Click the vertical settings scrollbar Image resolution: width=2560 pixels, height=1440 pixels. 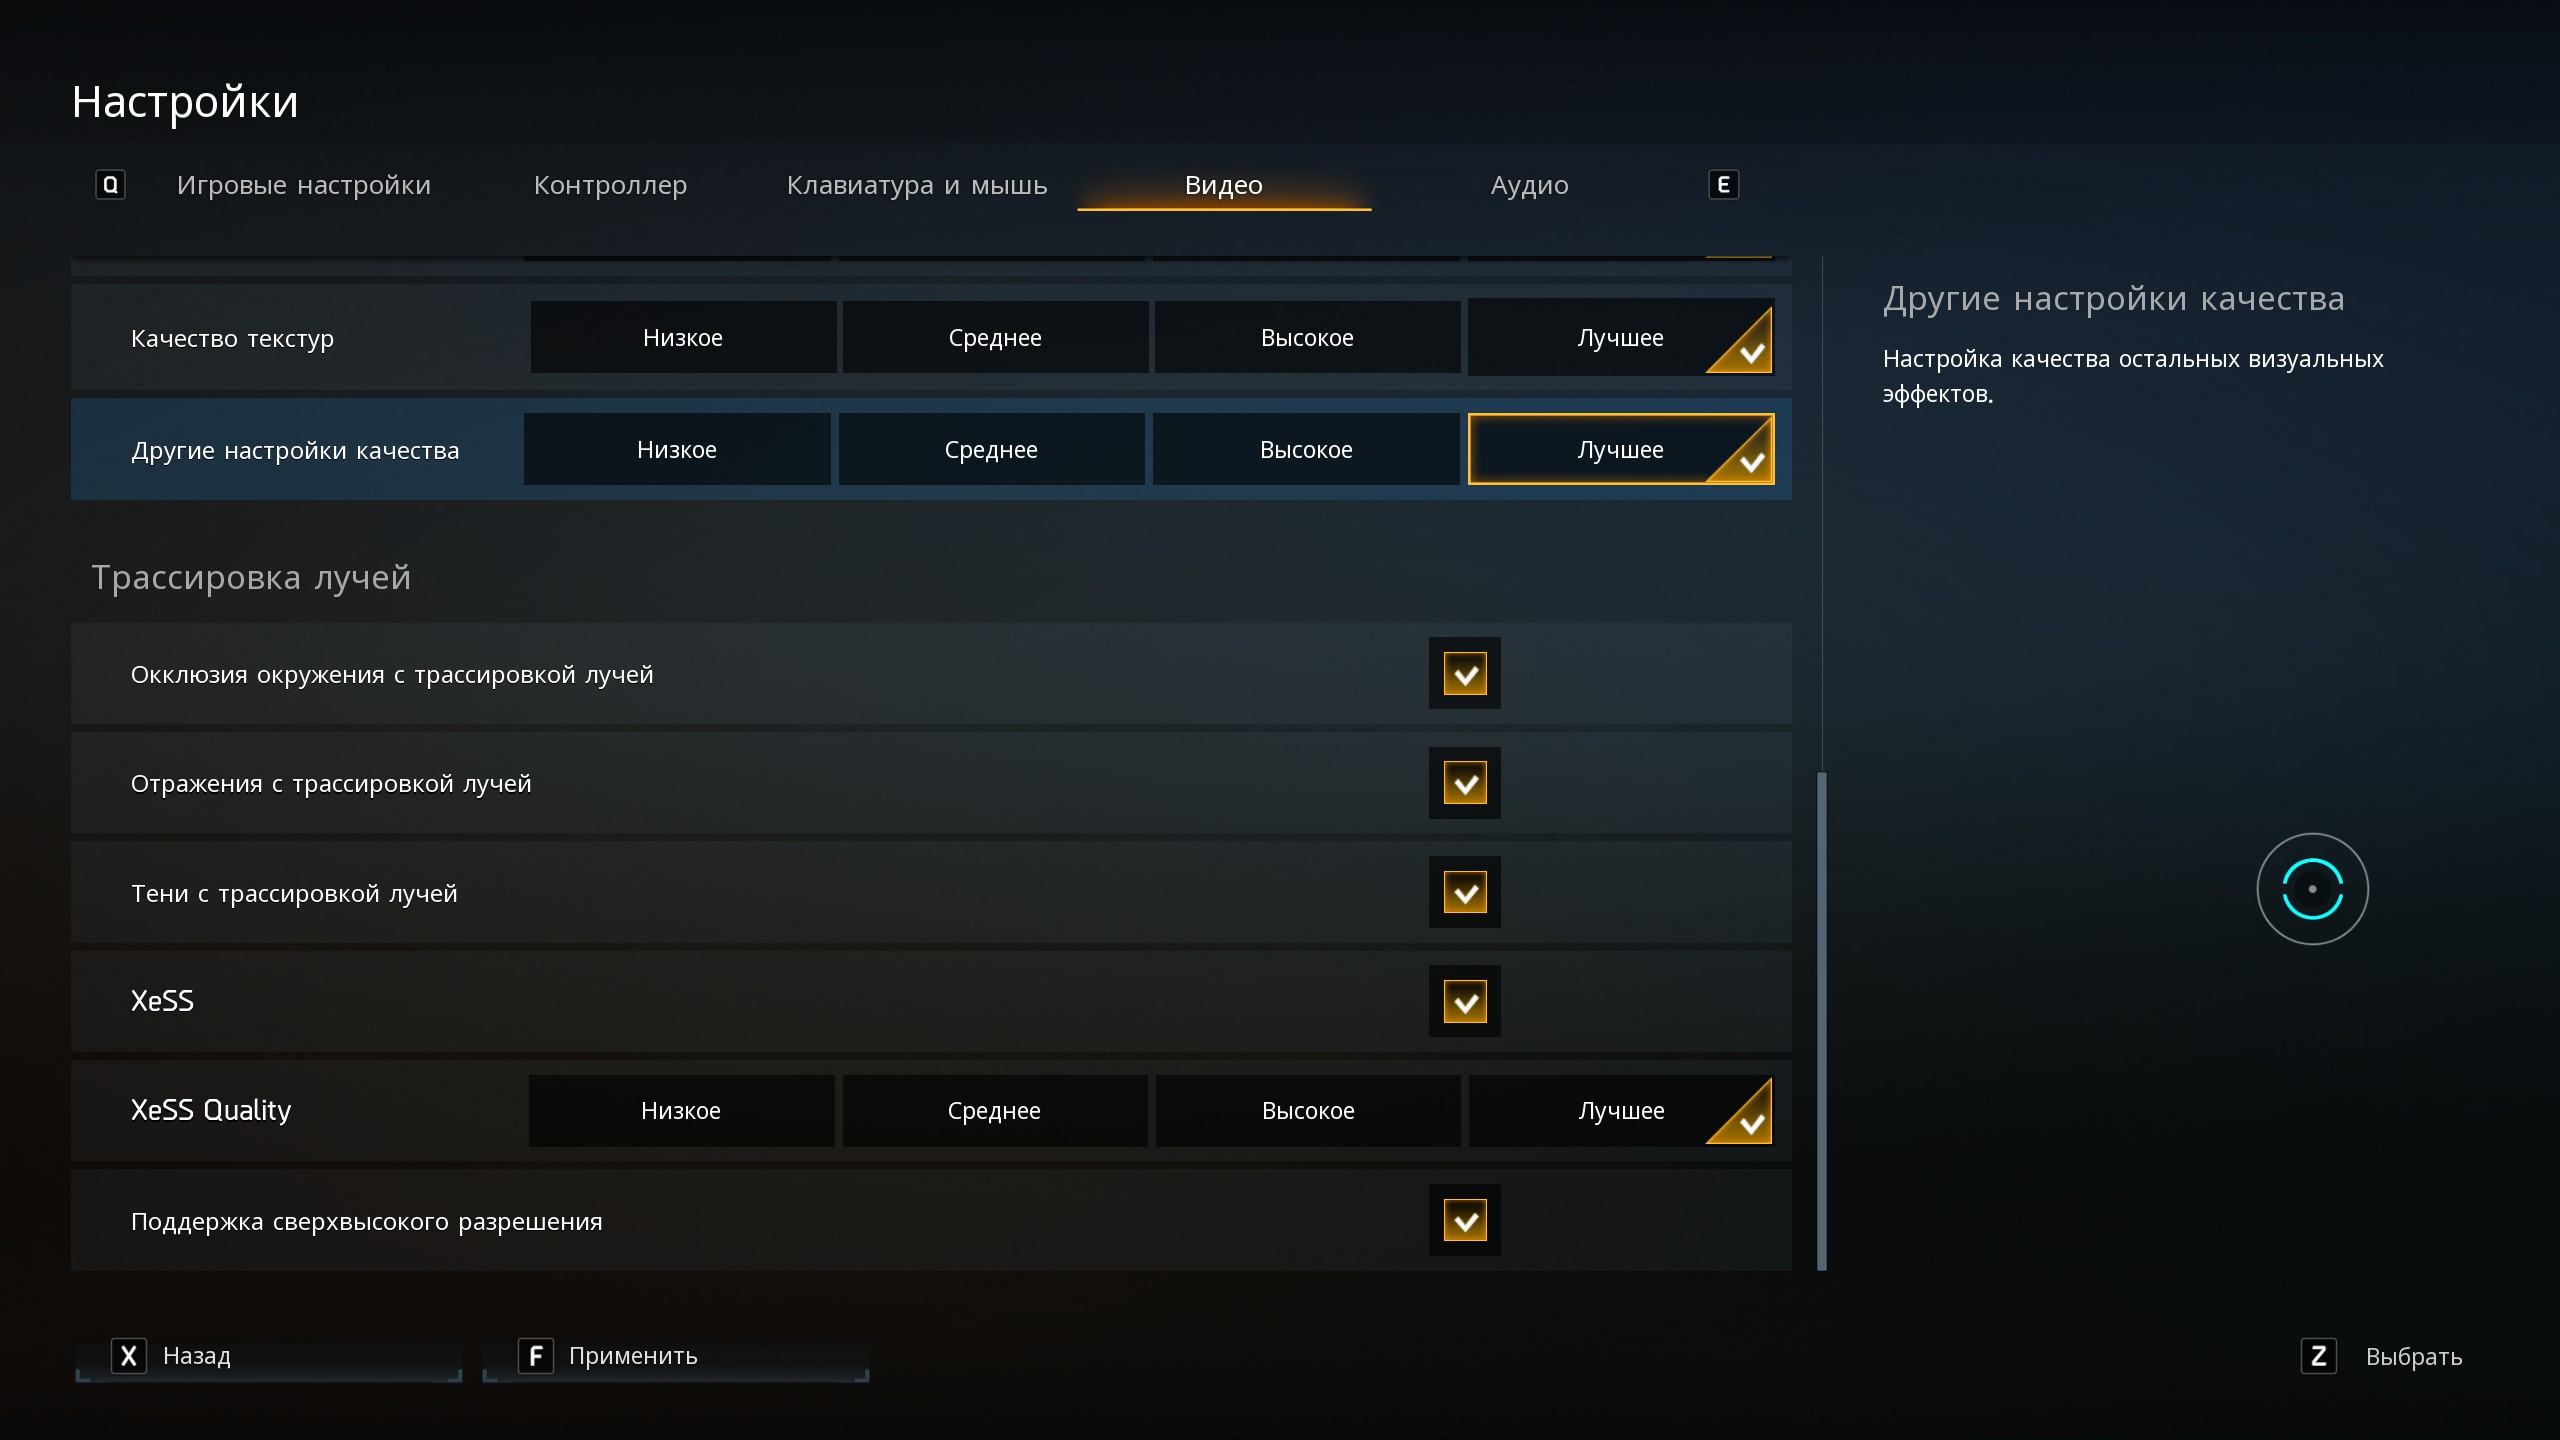click(1821, 1020)
